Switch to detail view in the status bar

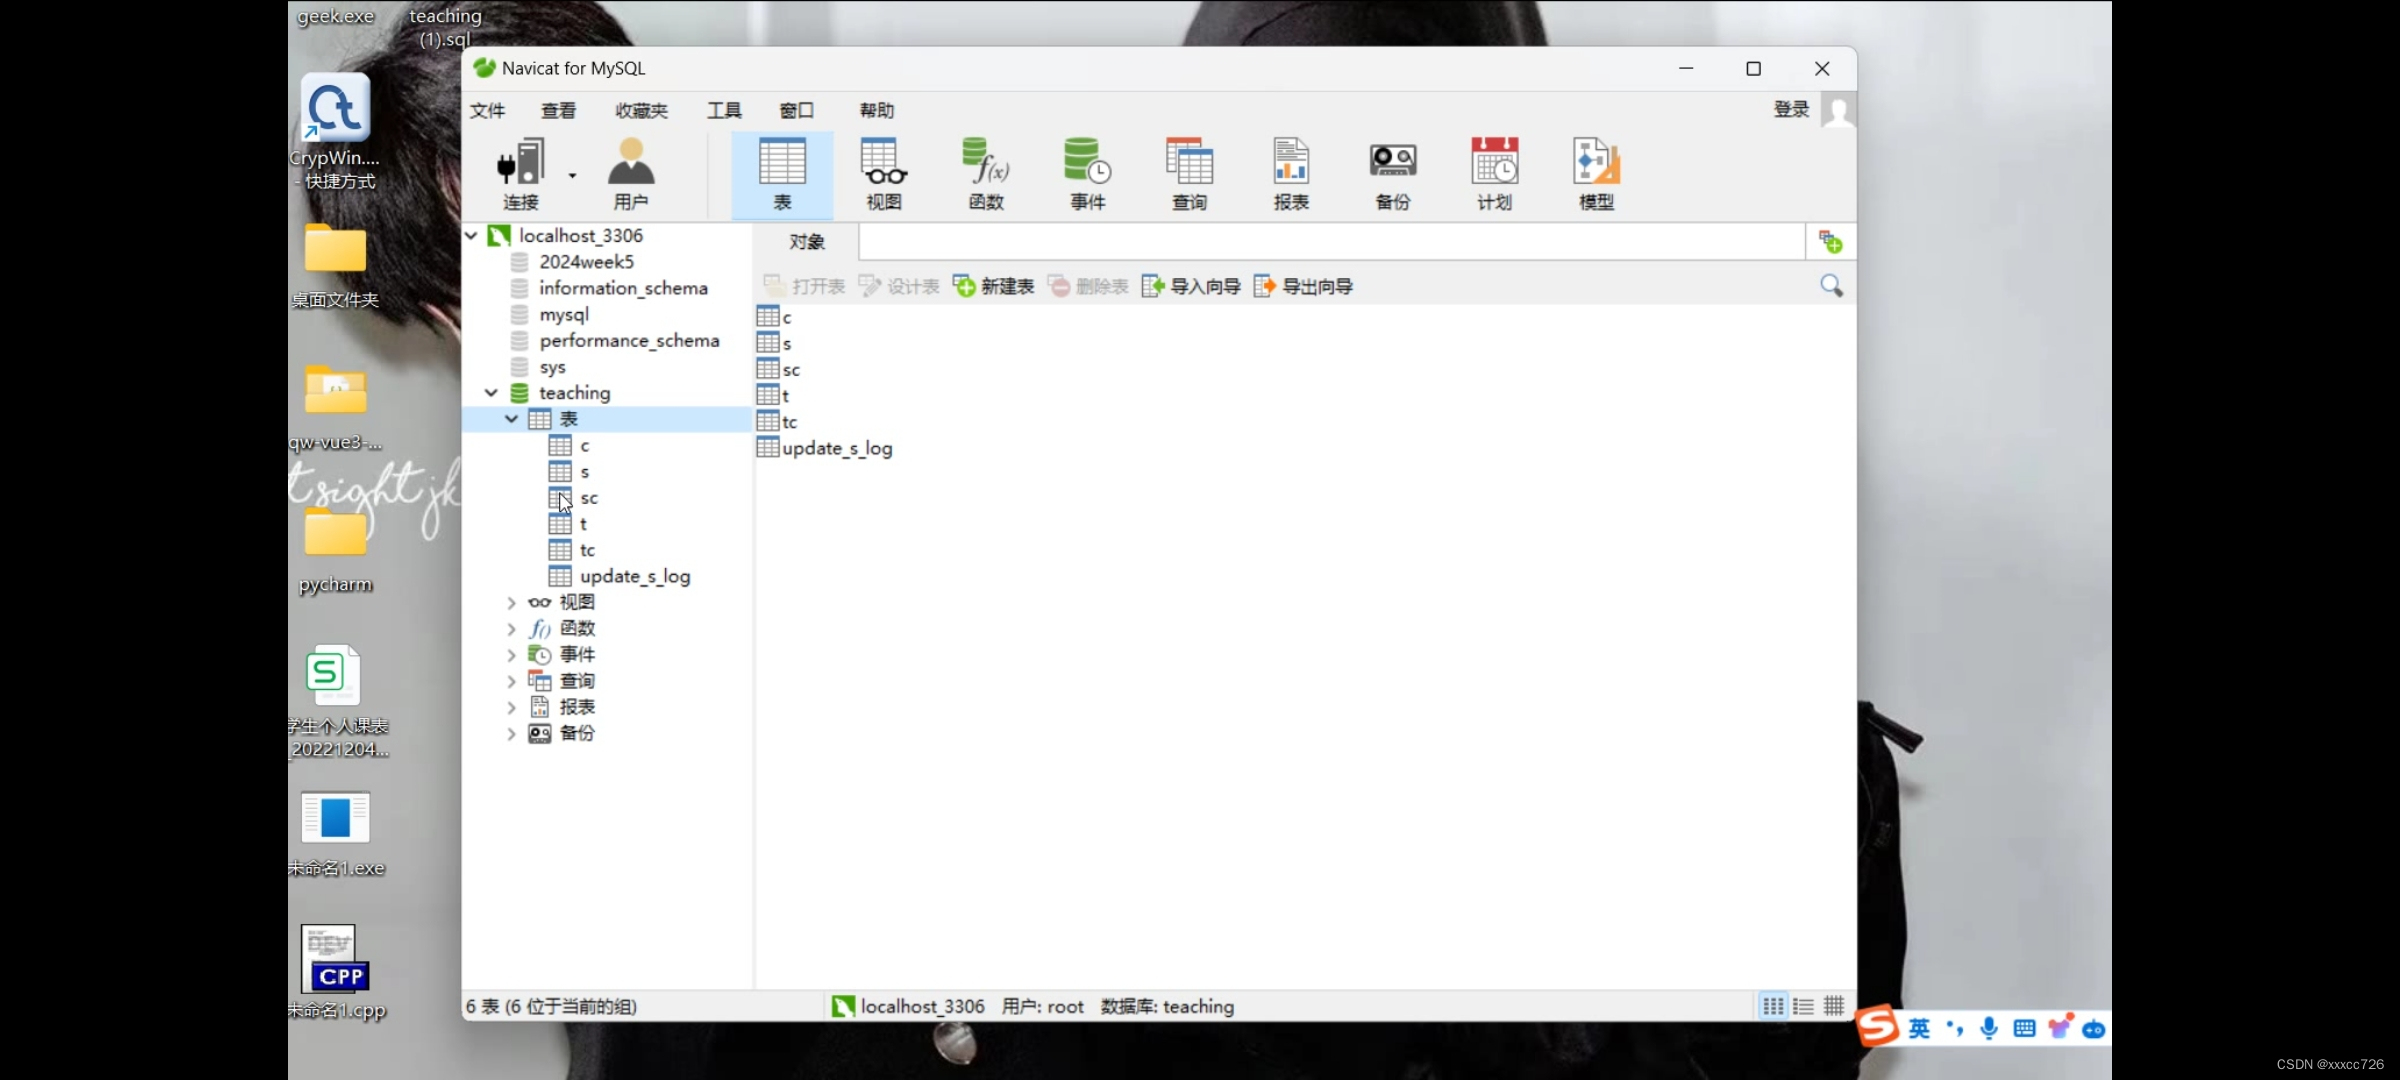(x=1833, y=1006)
